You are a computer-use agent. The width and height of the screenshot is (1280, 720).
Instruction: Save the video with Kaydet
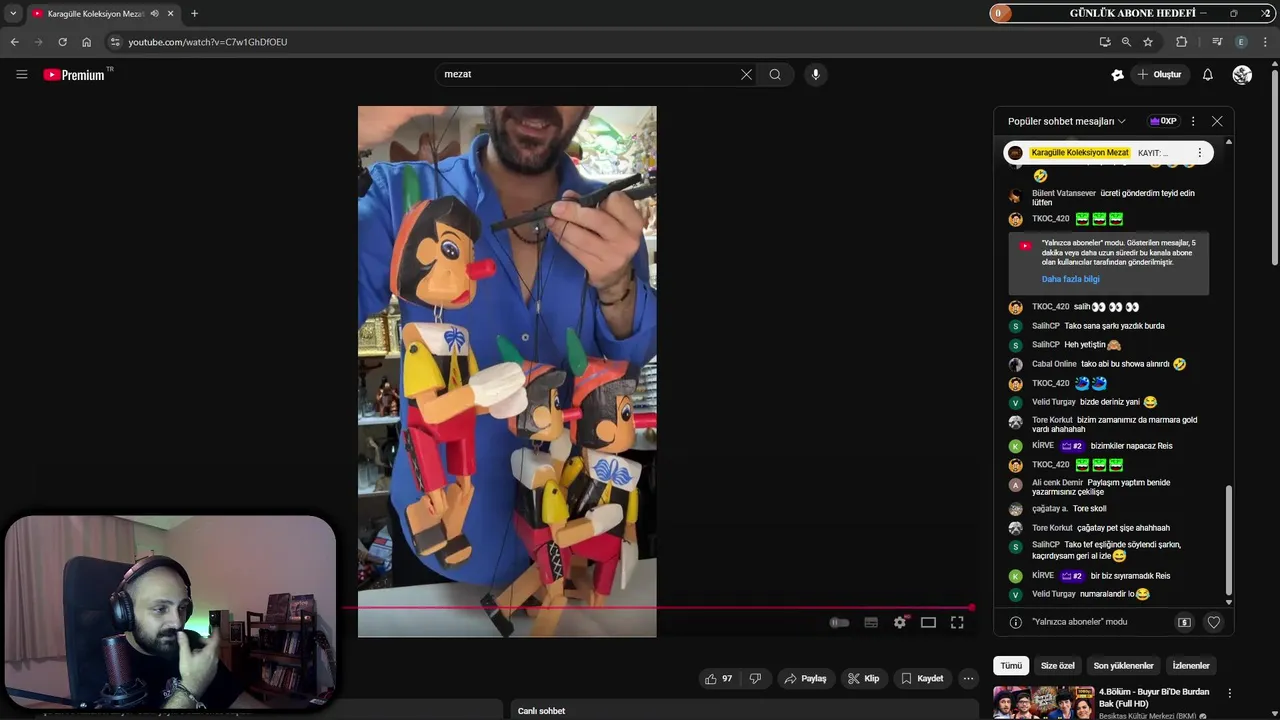[921, 678]
